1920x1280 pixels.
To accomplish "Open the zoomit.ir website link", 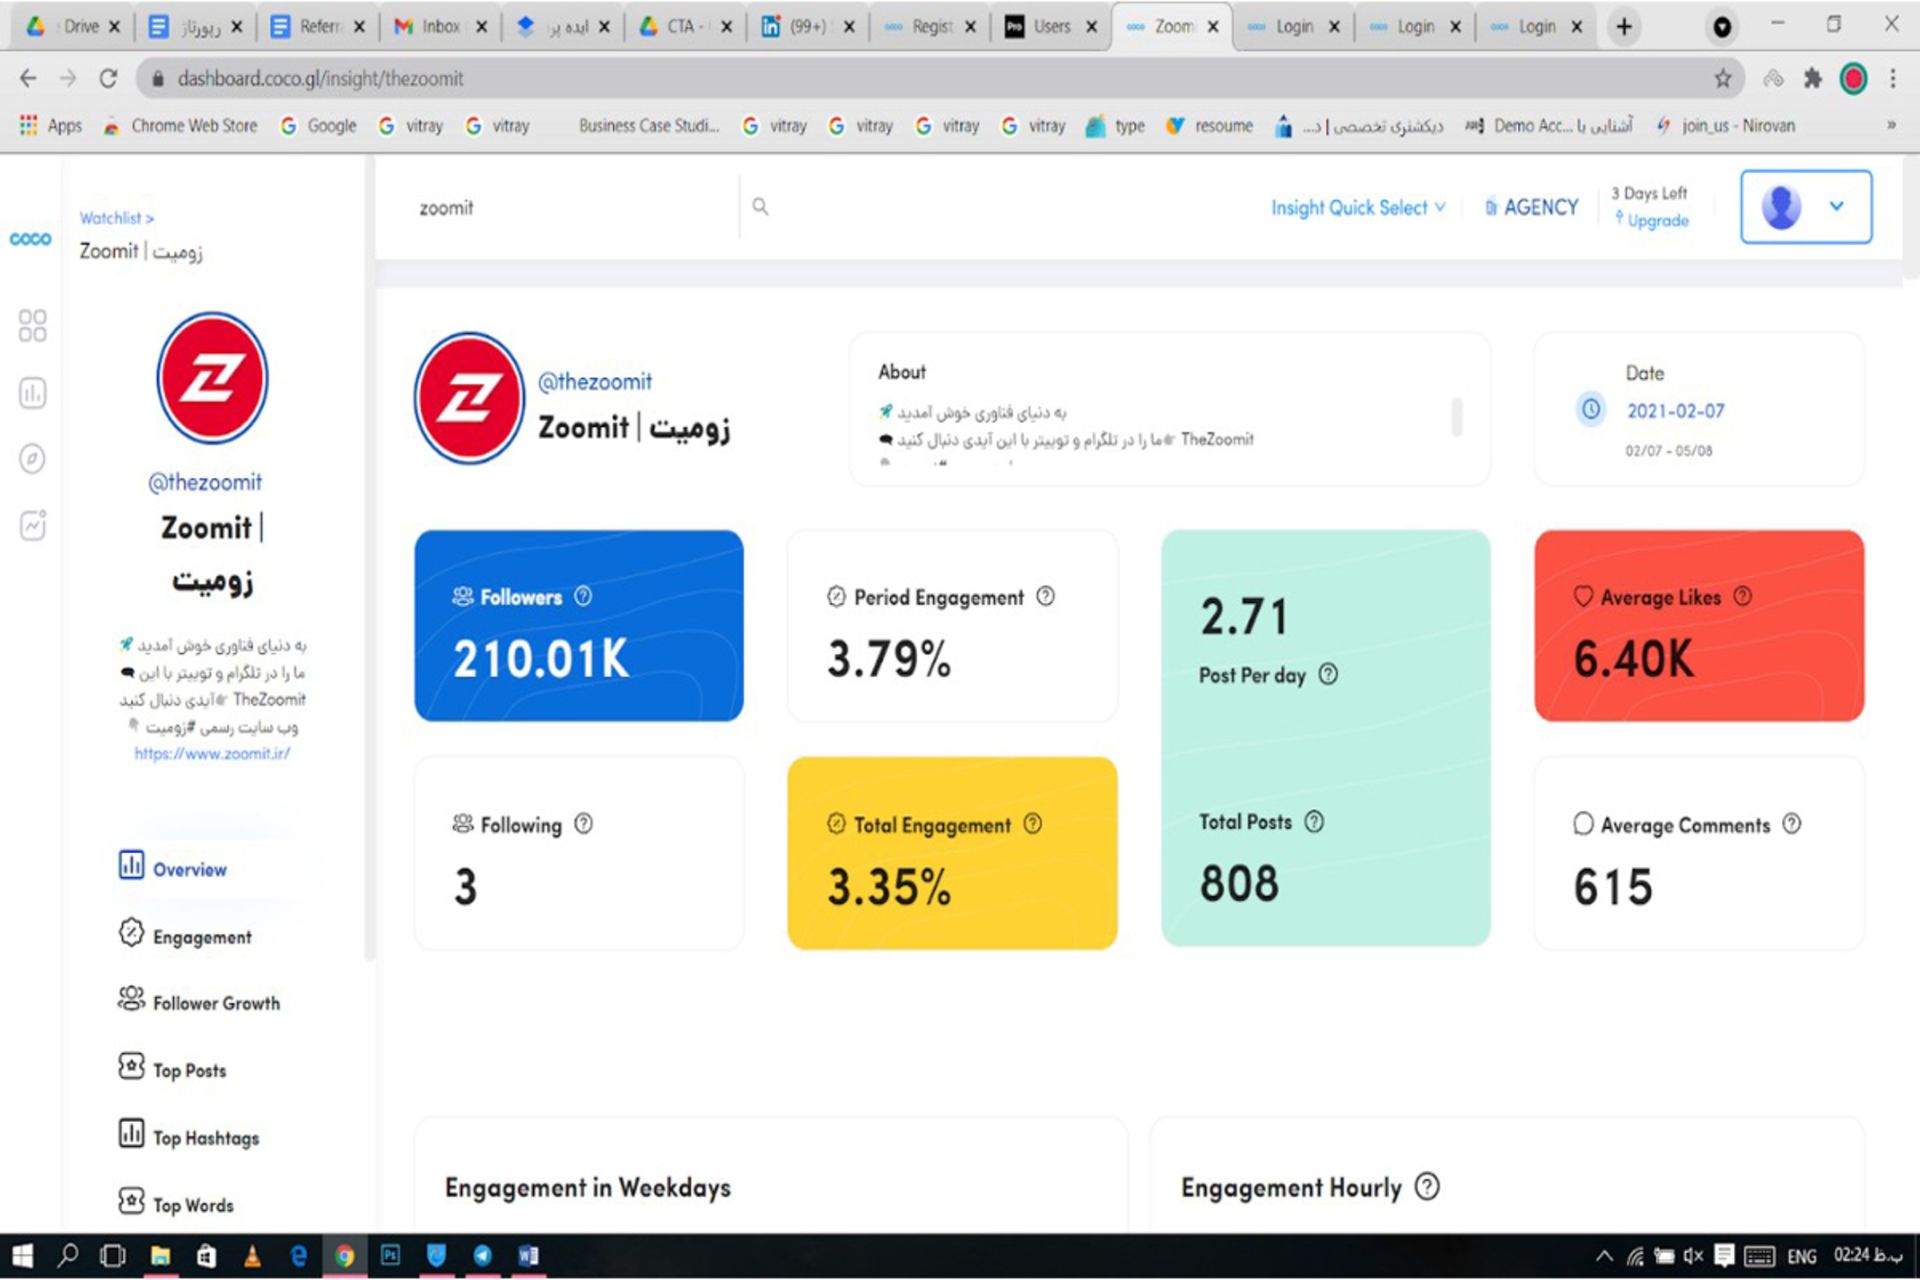I will (x=212, y=754).
